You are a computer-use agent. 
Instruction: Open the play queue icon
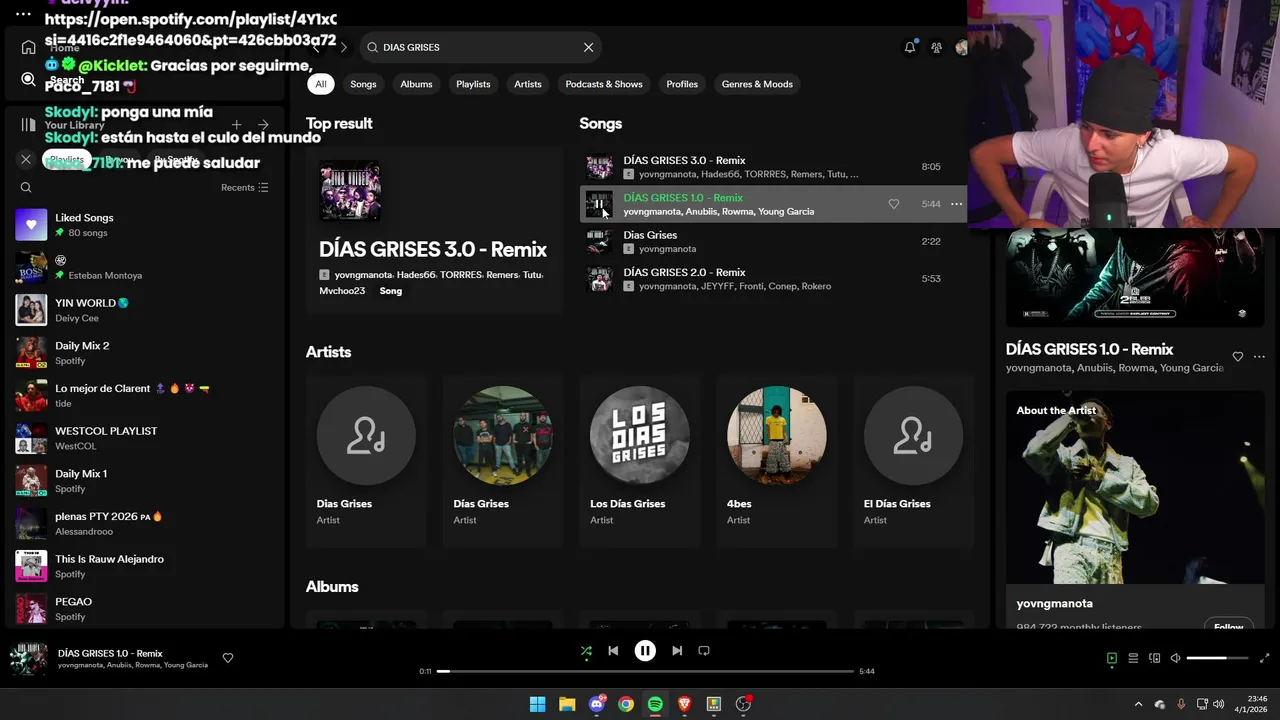click(1133, 658)
